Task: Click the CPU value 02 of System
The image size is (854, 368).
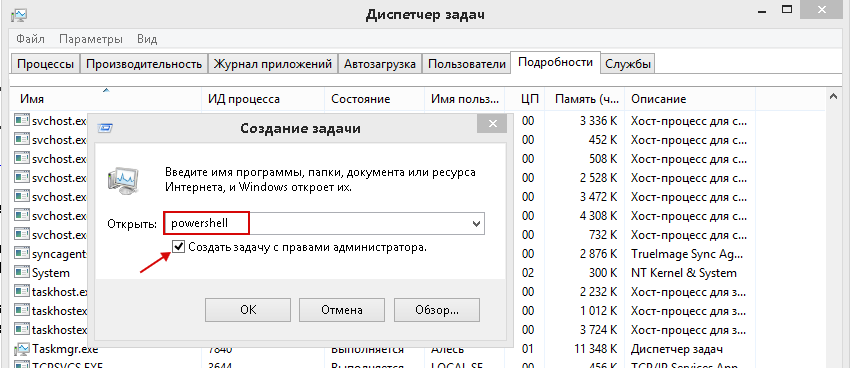Action: coord(528,273)
